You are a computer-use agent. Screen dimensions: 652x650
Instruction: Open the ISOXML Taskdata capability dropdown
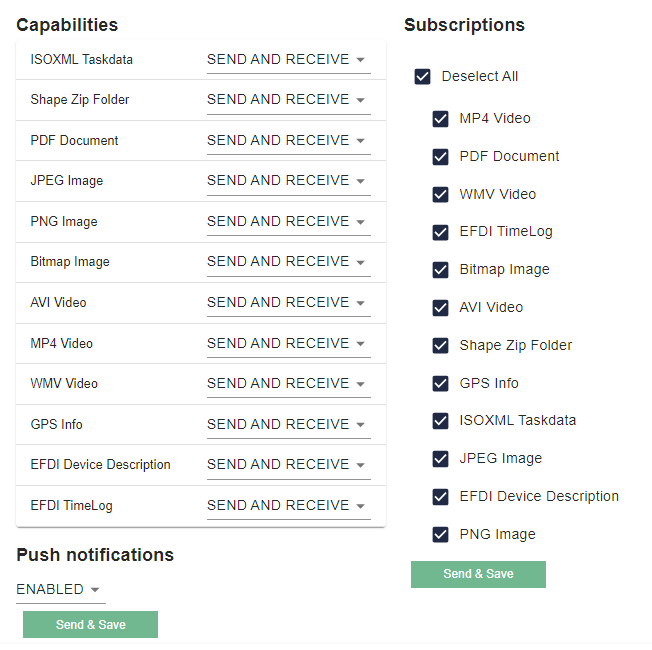tap(289, 60)
